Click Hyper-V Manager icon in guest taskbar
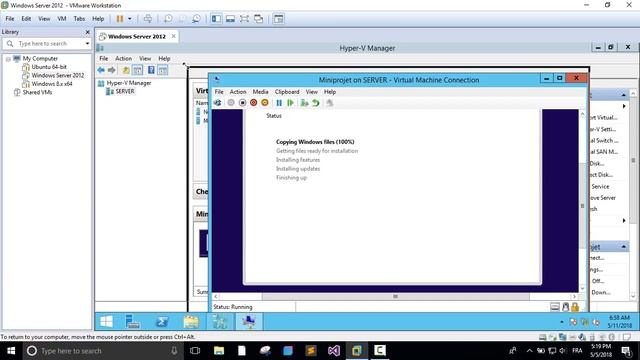This screenshot has height=360, width=640. tap(220, 322)
